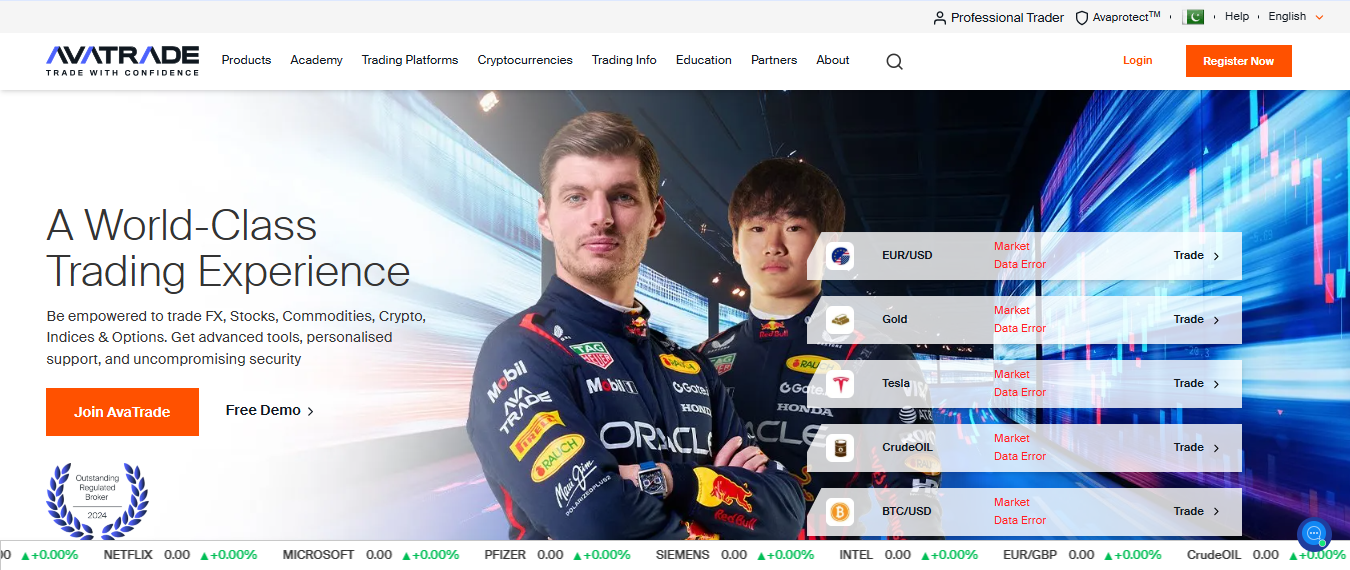Open the live chat bubble icon
The image size is (1350, 570).
coord(1314,534)
